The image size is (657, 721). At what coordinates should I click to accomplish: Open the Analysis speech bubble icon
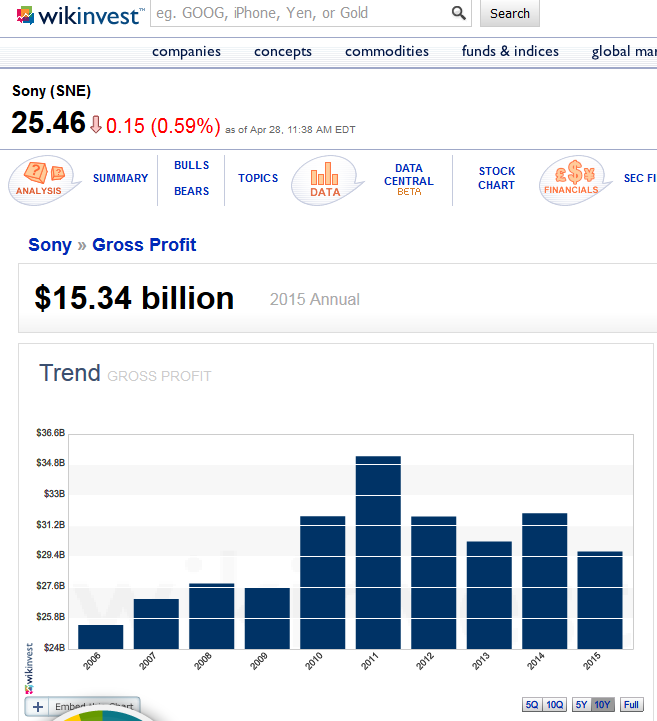(41, 180)
